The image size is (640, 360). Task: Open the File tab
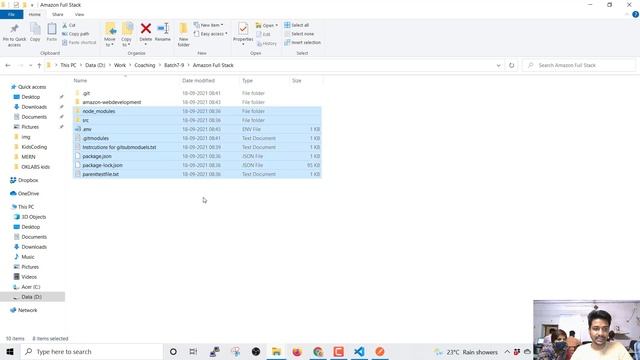[x=11, y=14]
